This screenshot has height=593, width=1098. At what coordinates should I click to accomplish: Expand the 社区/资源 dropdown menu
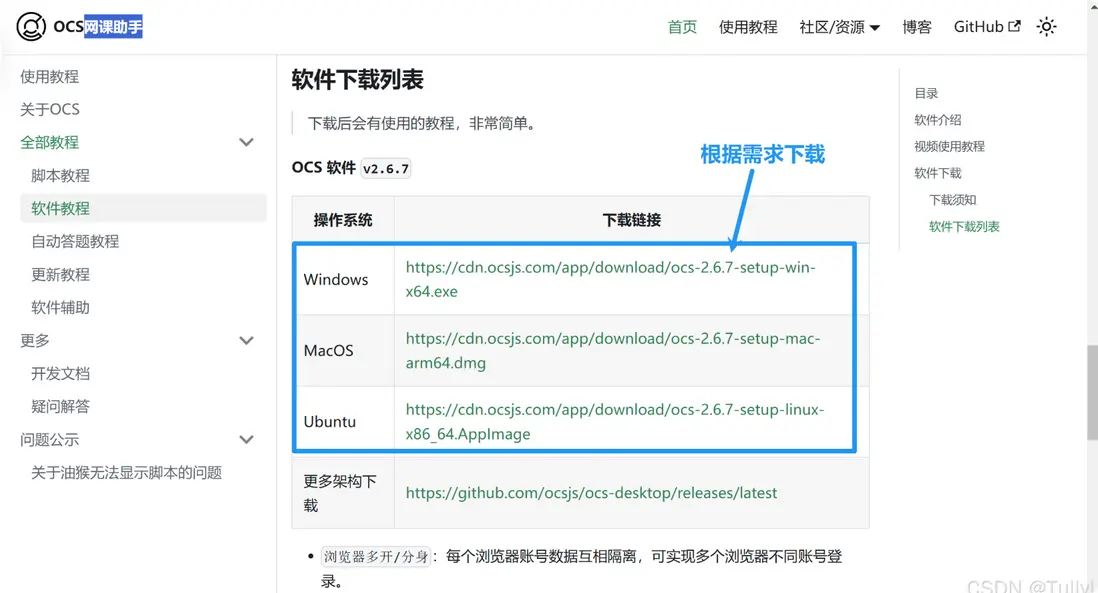(x=840, y=27)
